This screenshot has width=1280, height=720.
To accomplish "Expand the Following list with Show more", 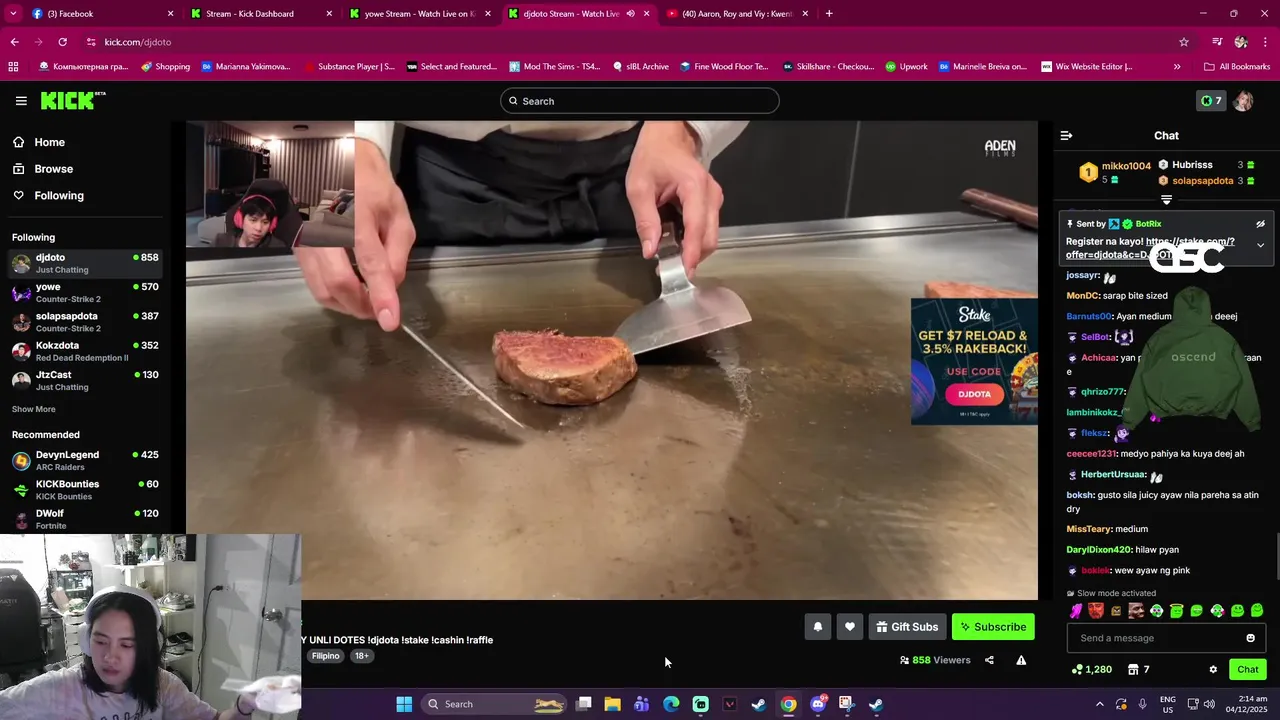I will (x=33, y=409).
